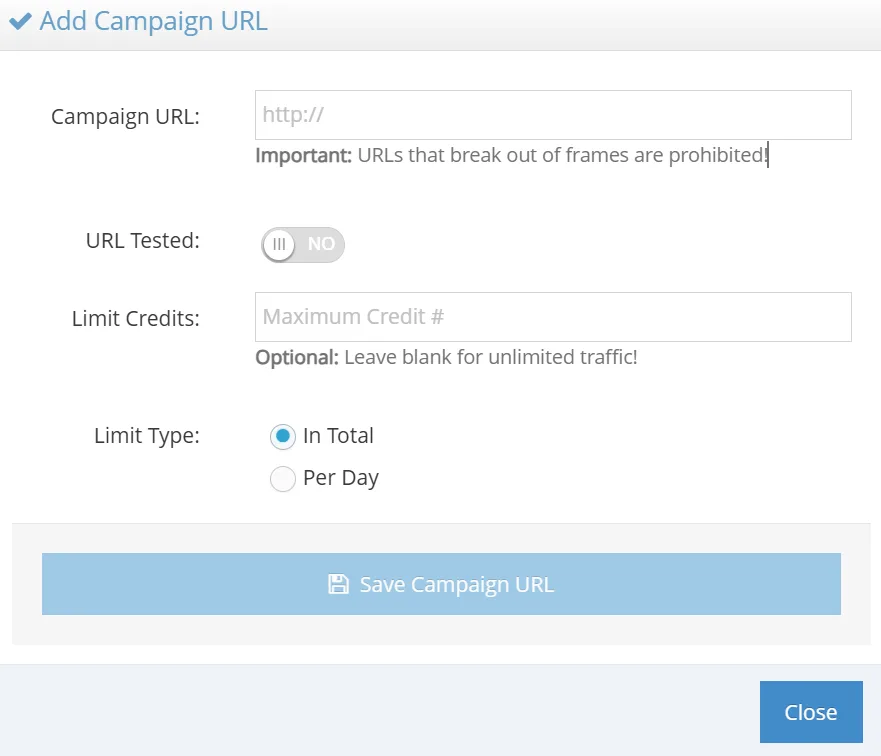Click the Maximum Credit # input field
The image size is (881, 756).
click(553, 317)
